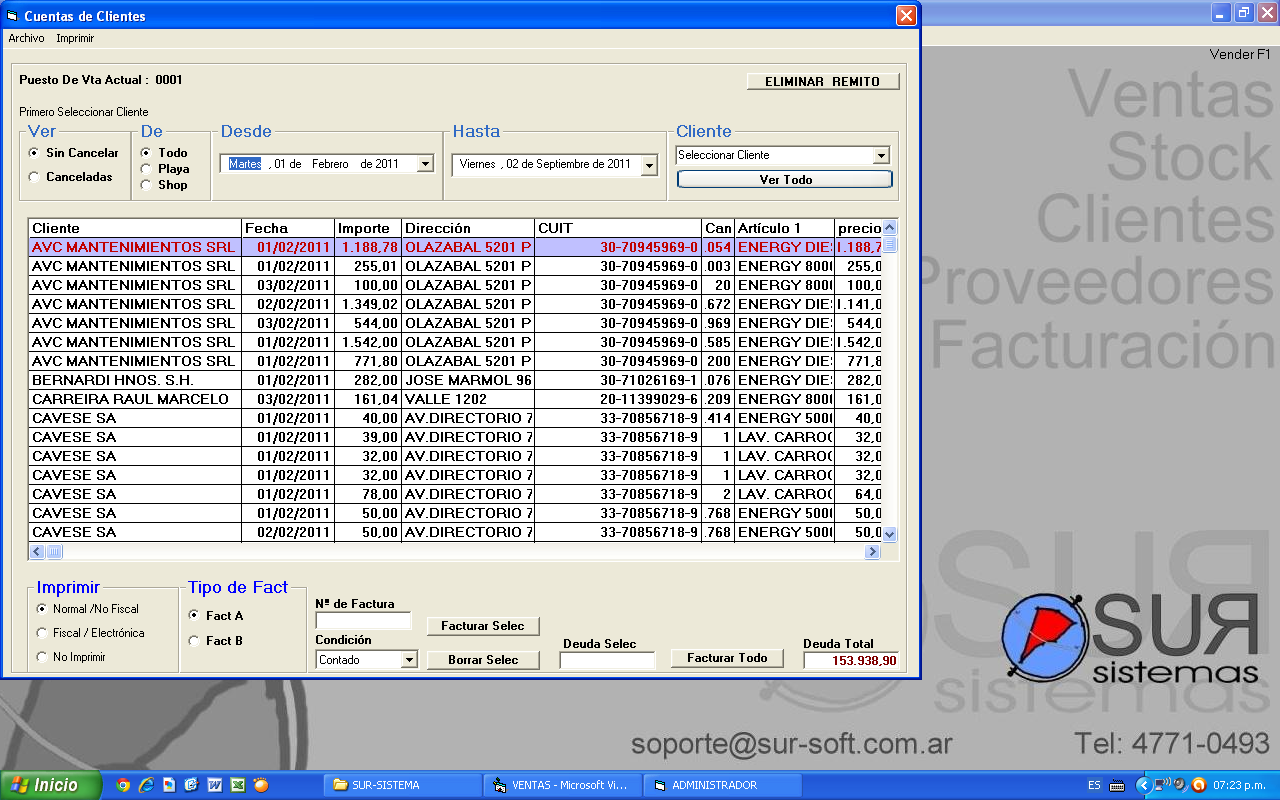Image resolution: width=1280 pixels, height=800 pixels.
Task: Click the CUIT column header
Action: tap(618, 229)
